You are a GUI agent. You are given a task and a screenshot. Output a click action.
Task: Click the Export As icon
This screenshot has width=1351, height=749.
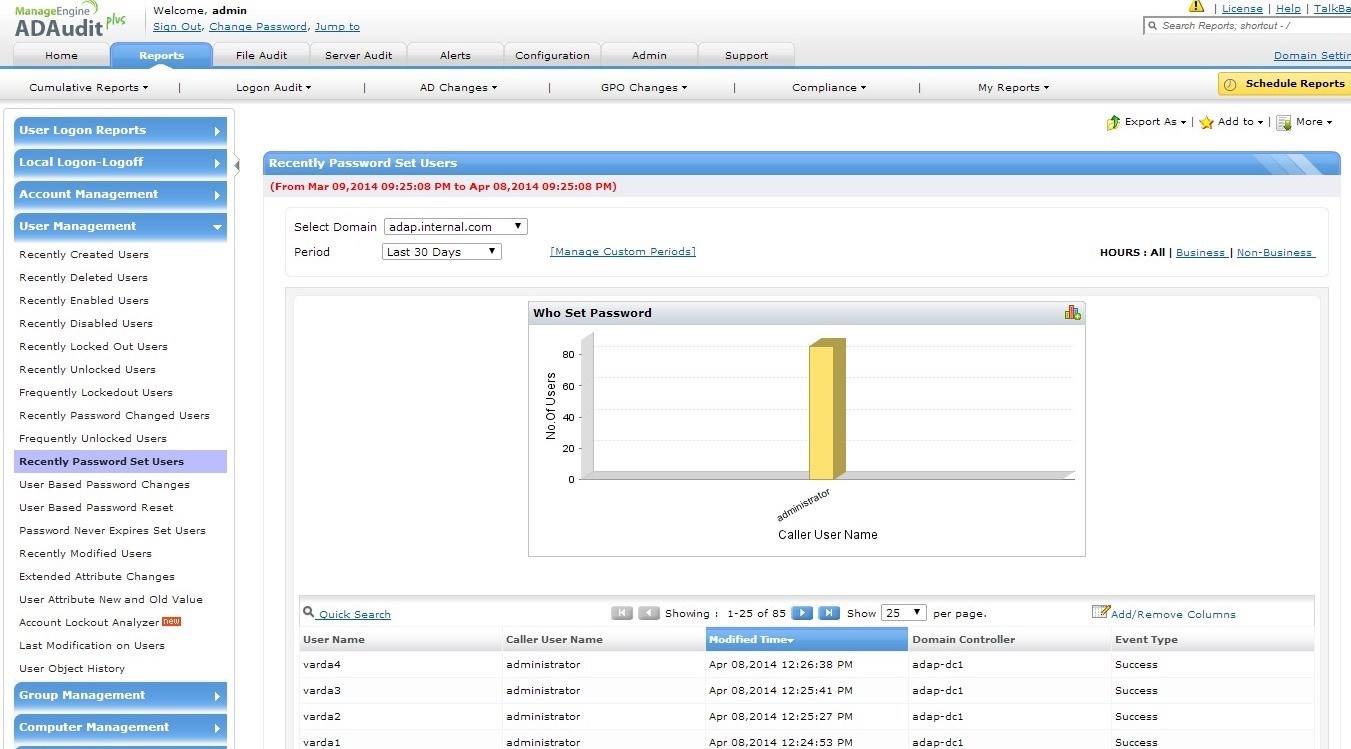tap(1113, 123)
